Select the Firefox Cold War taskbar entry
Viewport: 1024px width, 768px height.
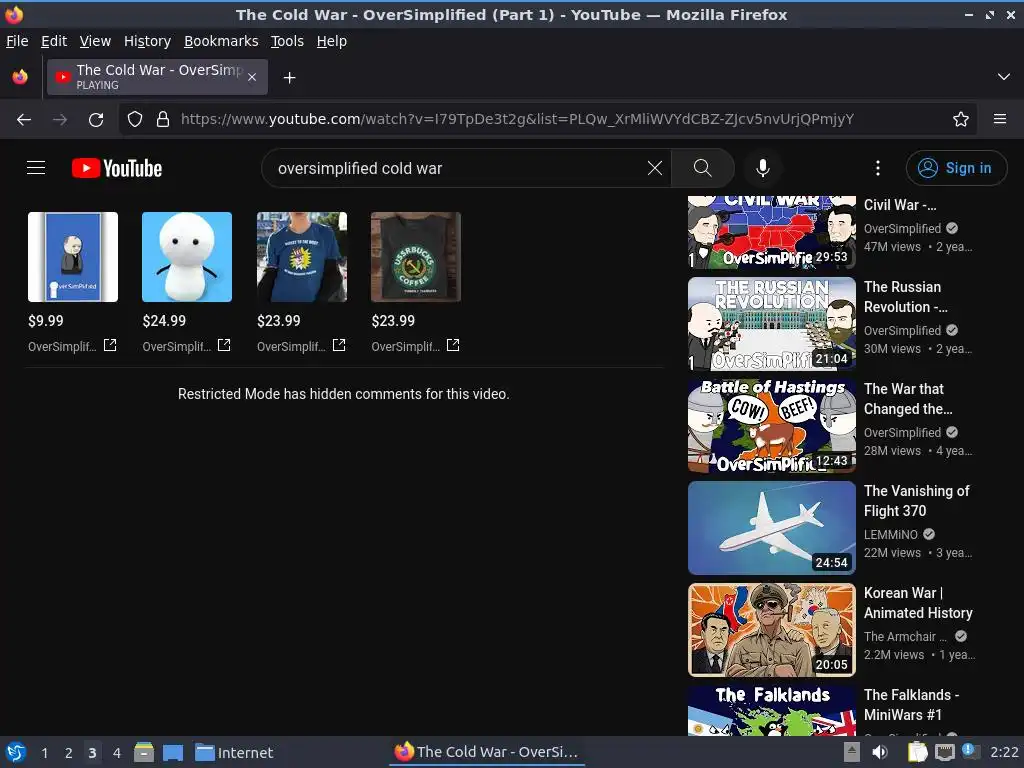(487, 752)
